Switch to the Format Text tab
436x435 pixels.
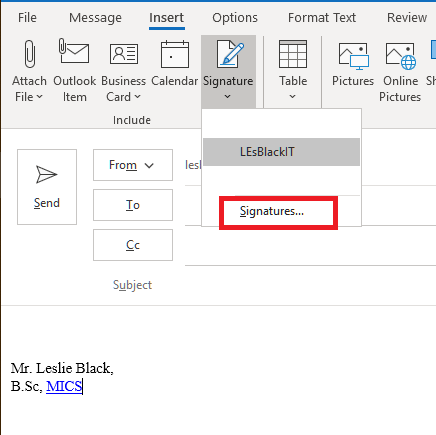pos(322,18)
